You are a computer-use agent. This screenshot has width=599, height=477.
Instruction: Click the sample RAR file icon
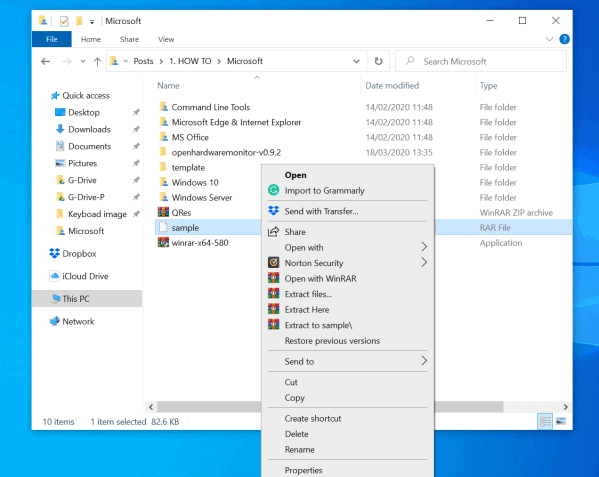(x=163, y=227)
